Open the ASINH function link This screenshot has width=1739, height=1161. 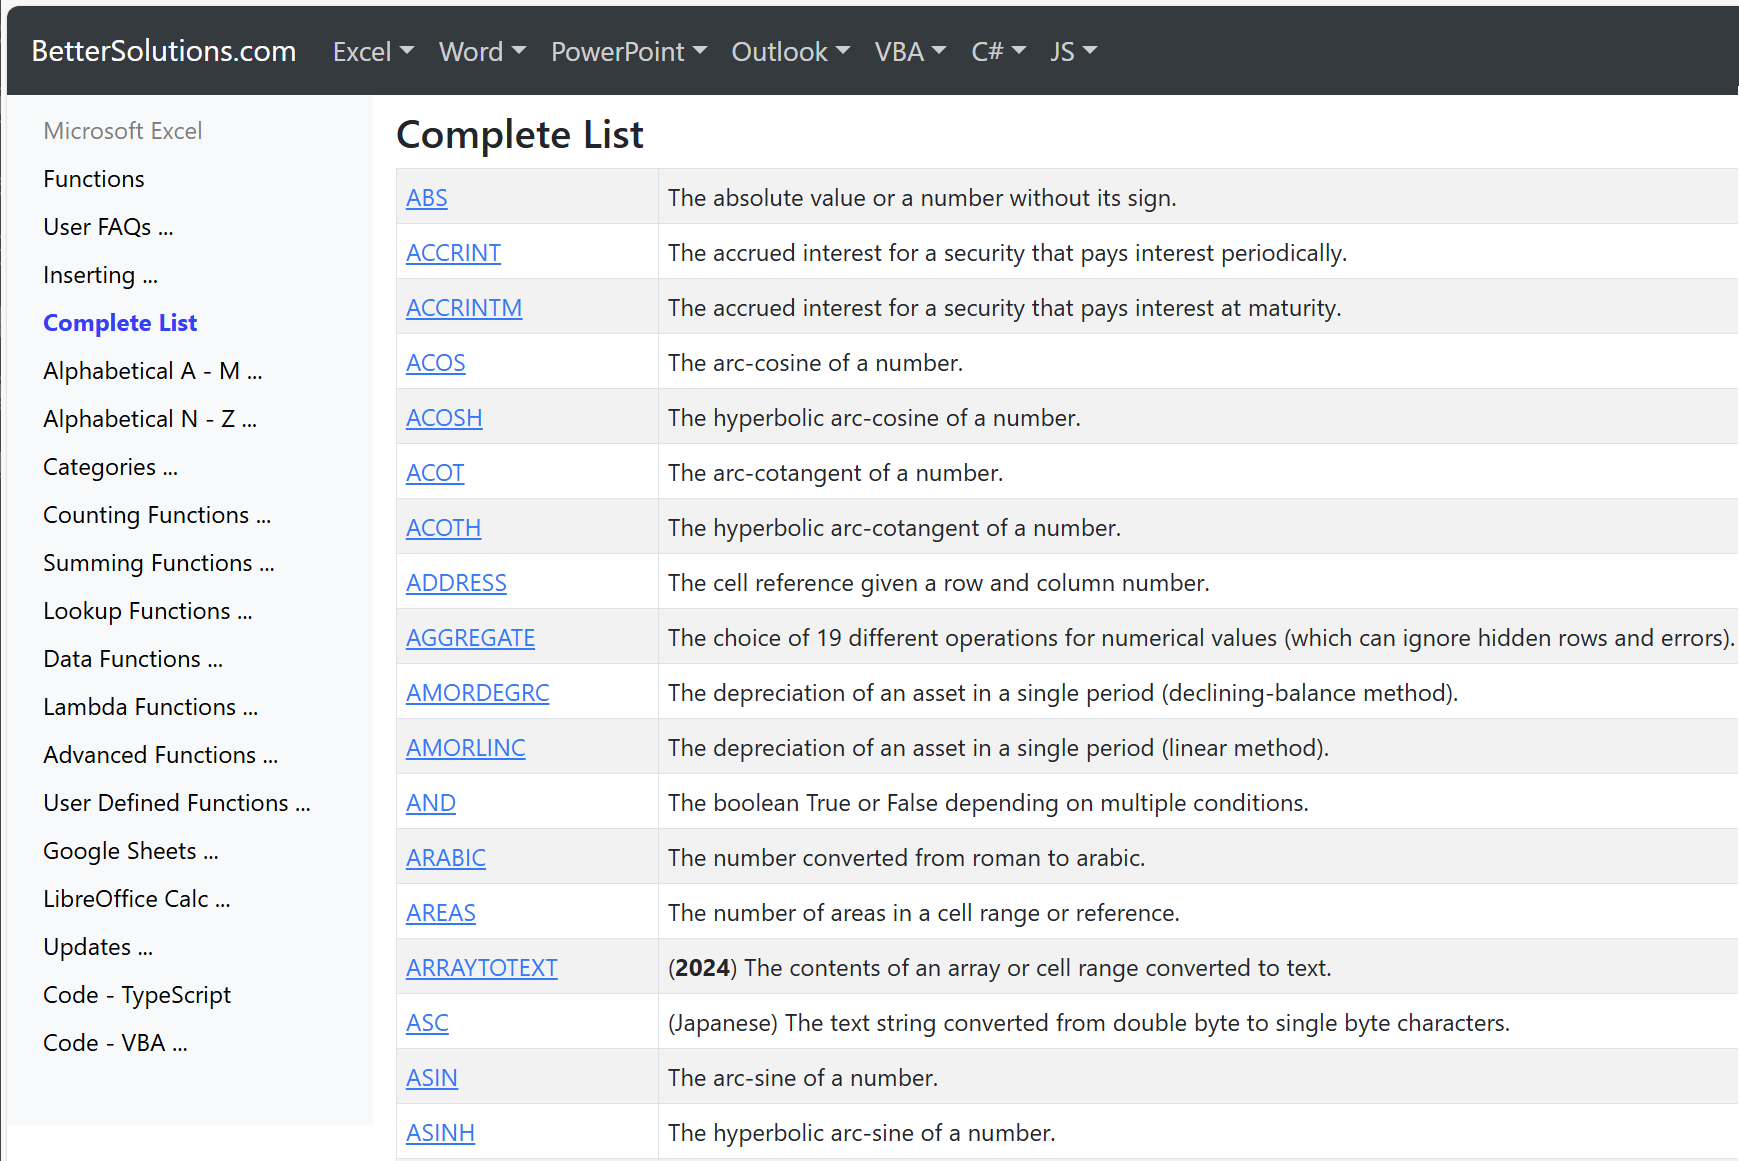(x=441, y=1133)
